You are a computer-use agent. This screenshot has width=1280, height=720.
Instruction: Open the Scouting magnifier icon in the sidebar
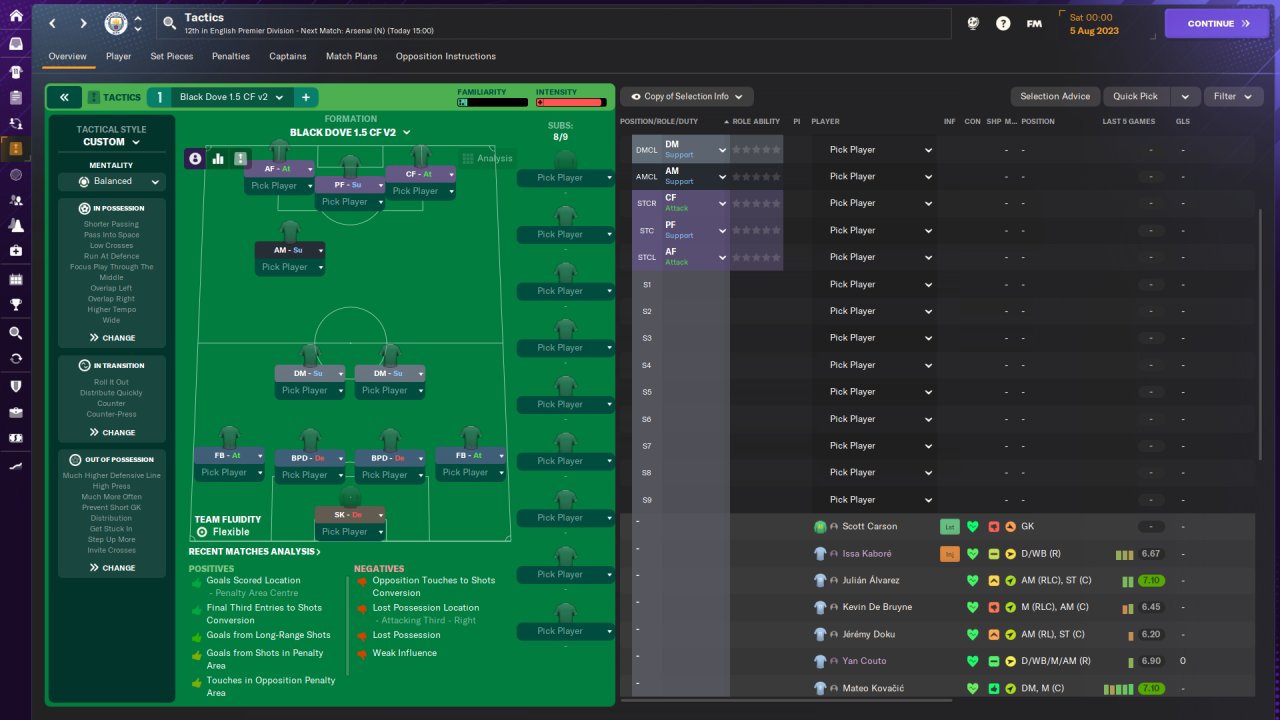pos(16,333)
